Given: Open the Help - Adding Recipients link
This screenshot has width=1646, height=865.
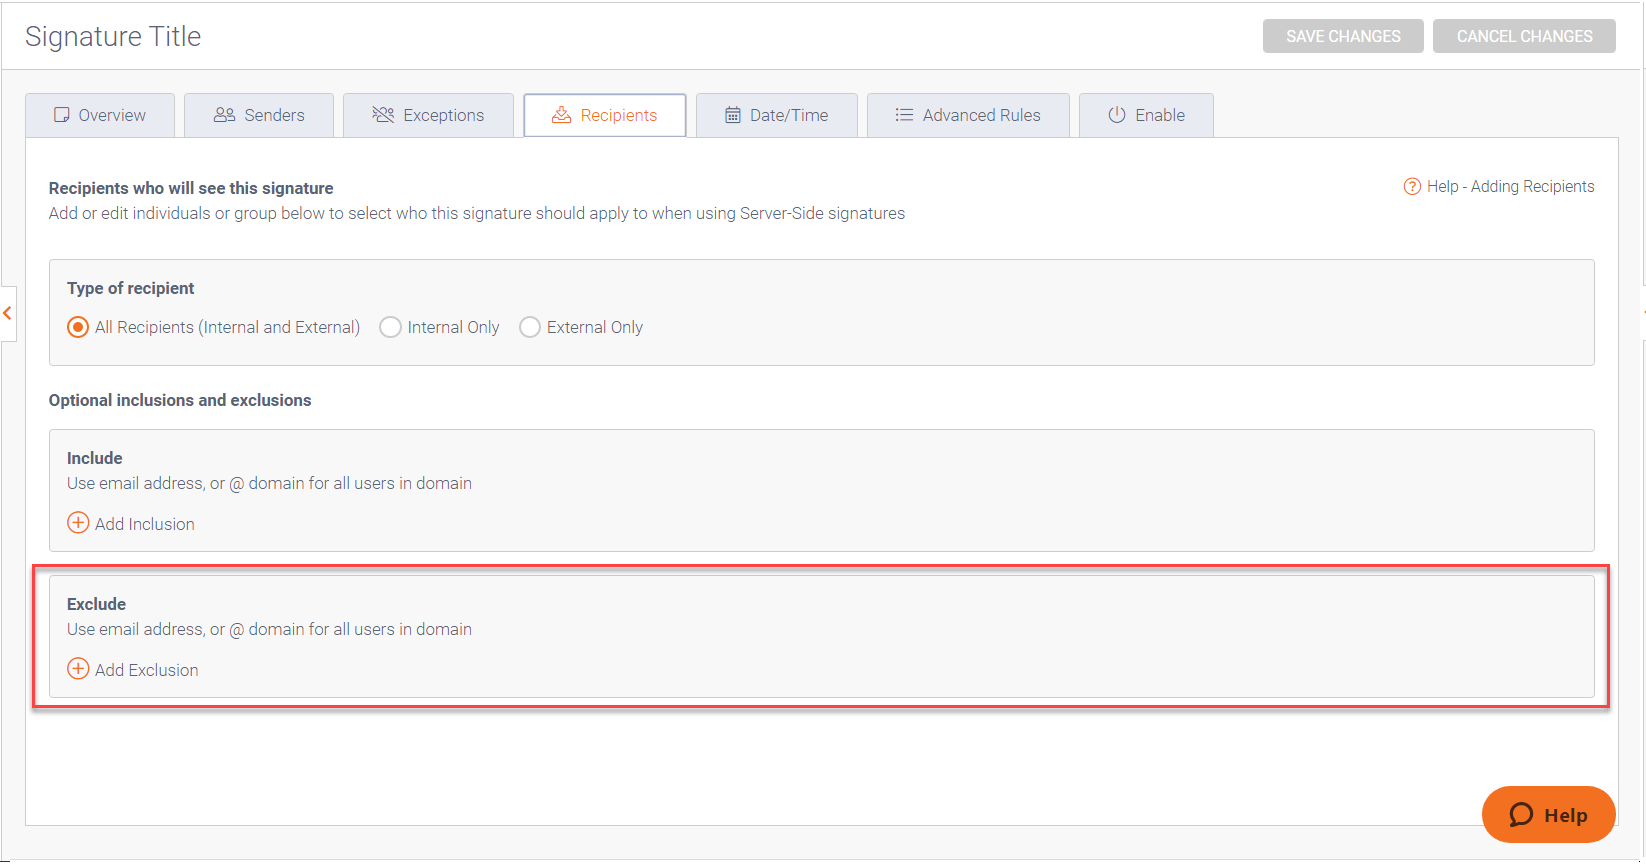Looking at the screenshot, I should click(1510, 187).
